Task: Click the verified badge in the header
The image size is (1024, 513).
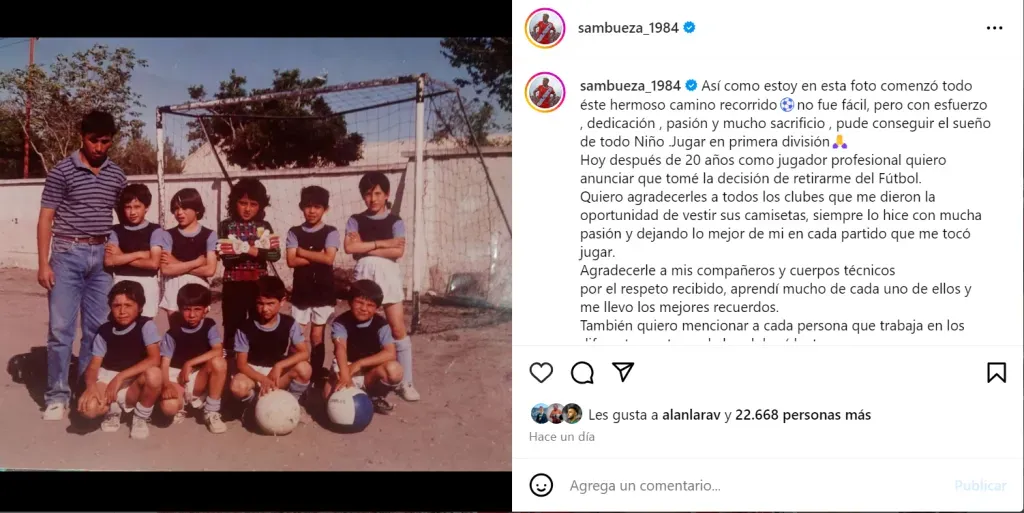Action: [x=689, y=28]
